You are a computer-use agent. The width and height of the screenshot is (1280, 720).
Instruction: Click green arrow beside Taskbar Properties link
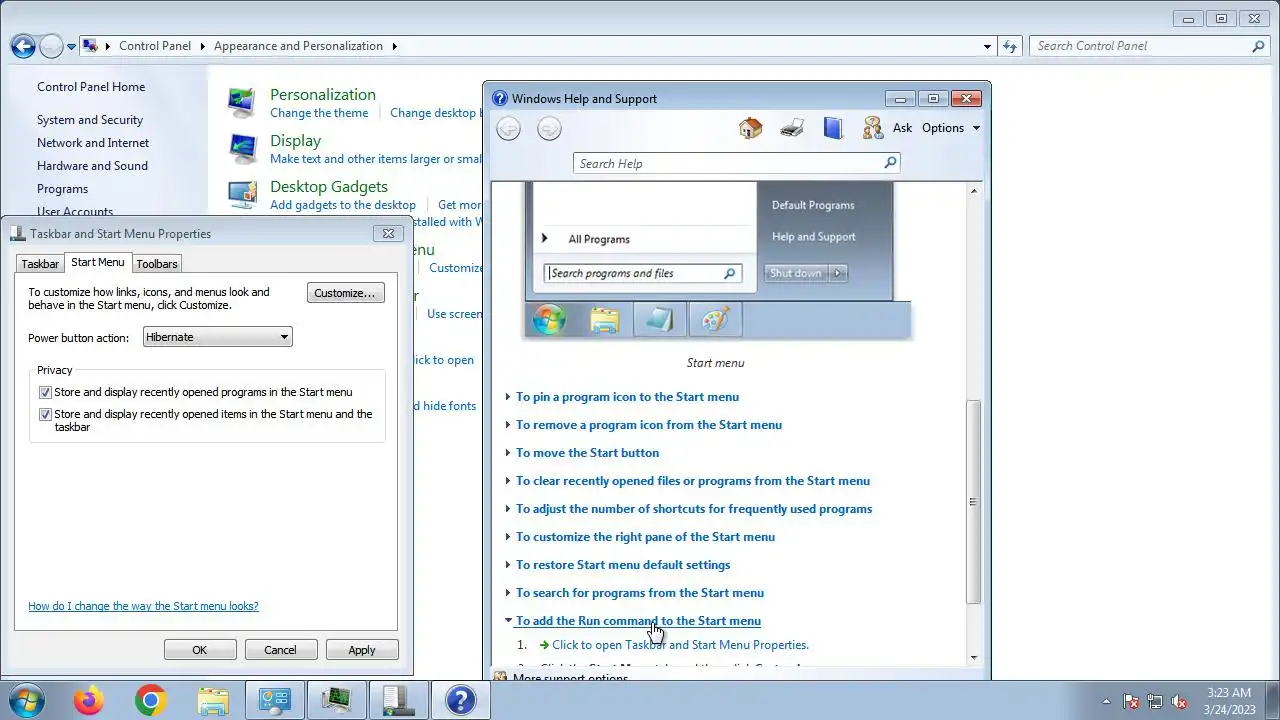pyautogui.click(x=544, y=645)
